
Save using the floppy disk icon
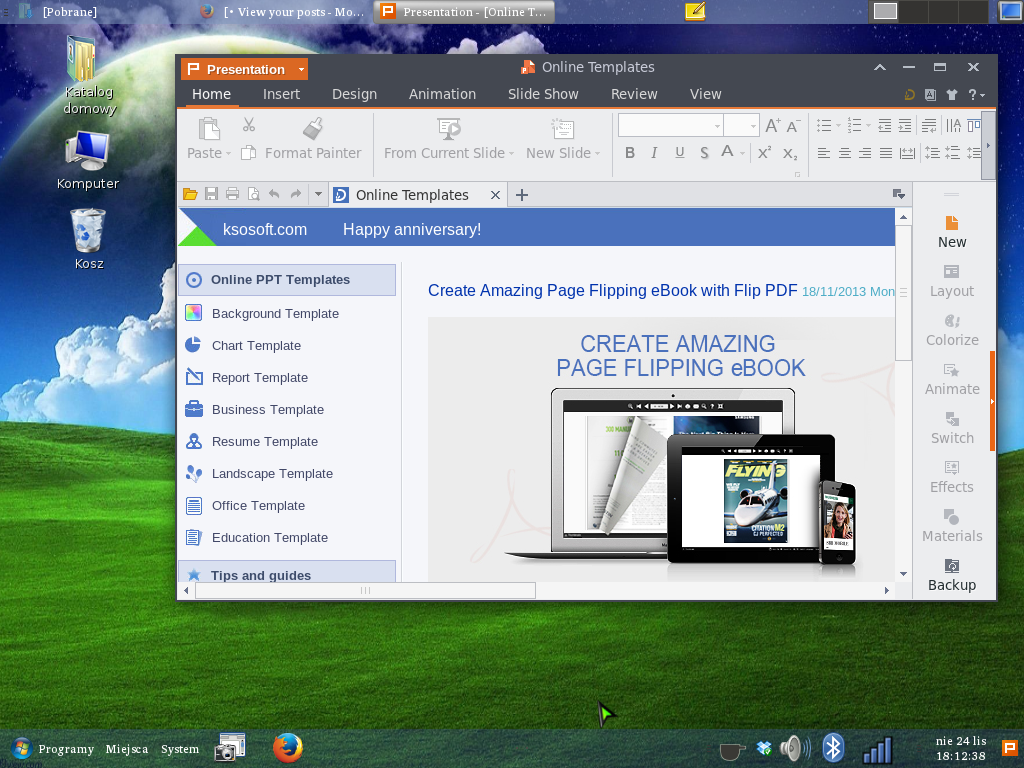point(211,194)
